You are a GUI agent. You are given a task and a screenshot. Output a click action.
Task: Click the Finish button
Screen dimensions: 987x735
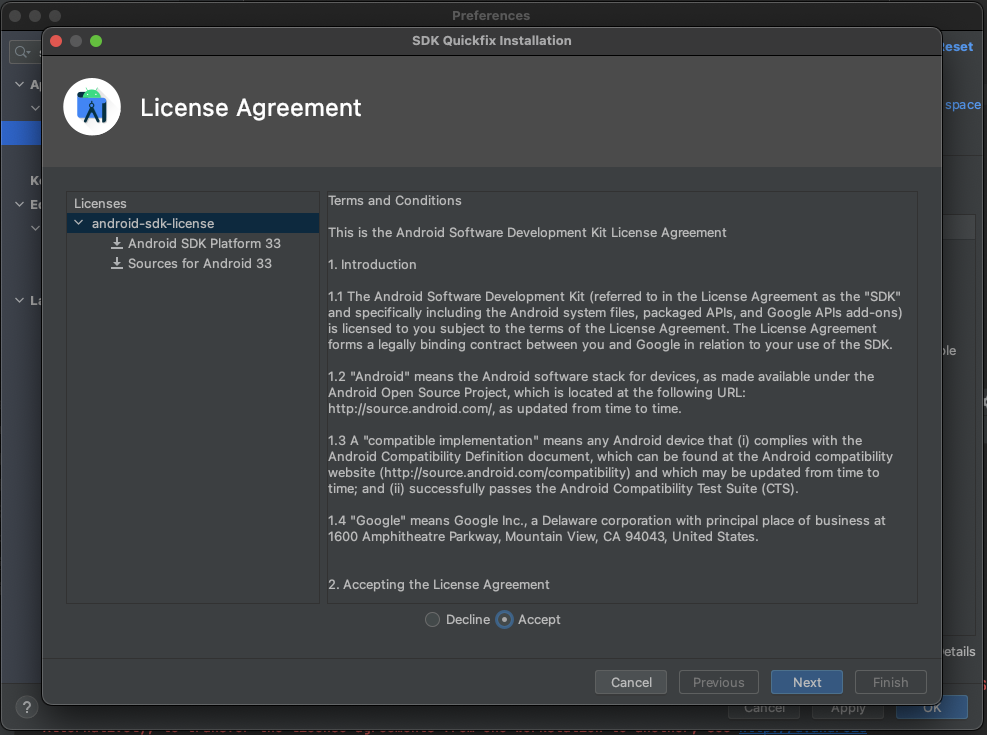pos(890,682)
